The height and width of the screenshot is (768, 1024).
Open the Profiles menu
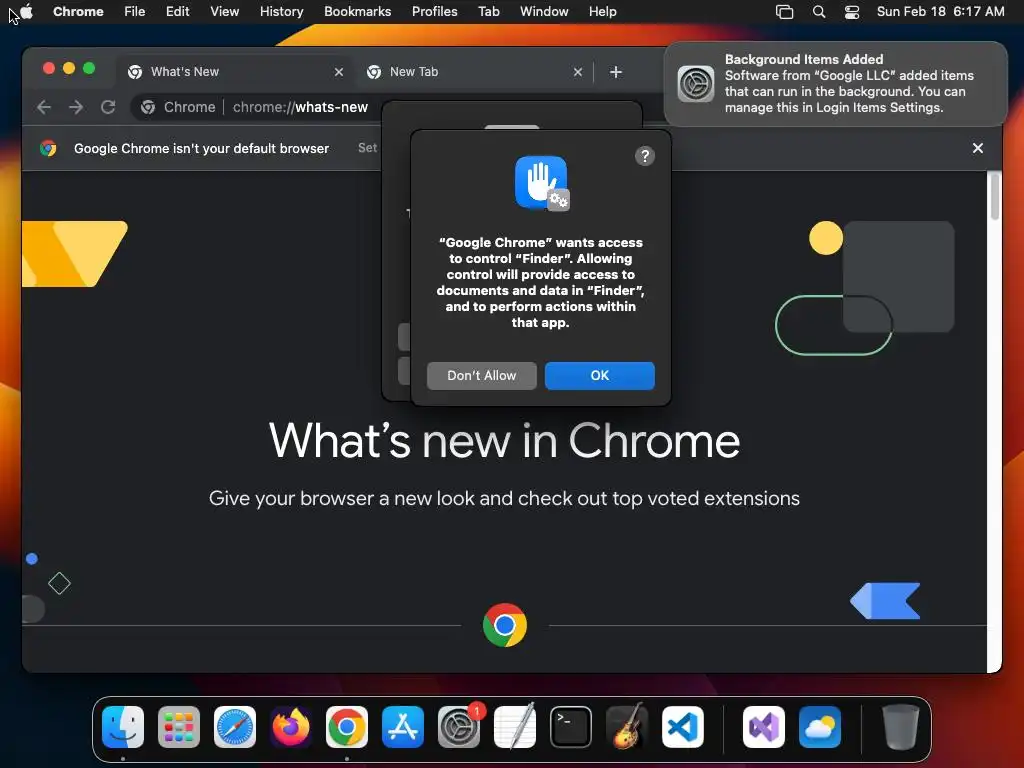click(435, 12)
